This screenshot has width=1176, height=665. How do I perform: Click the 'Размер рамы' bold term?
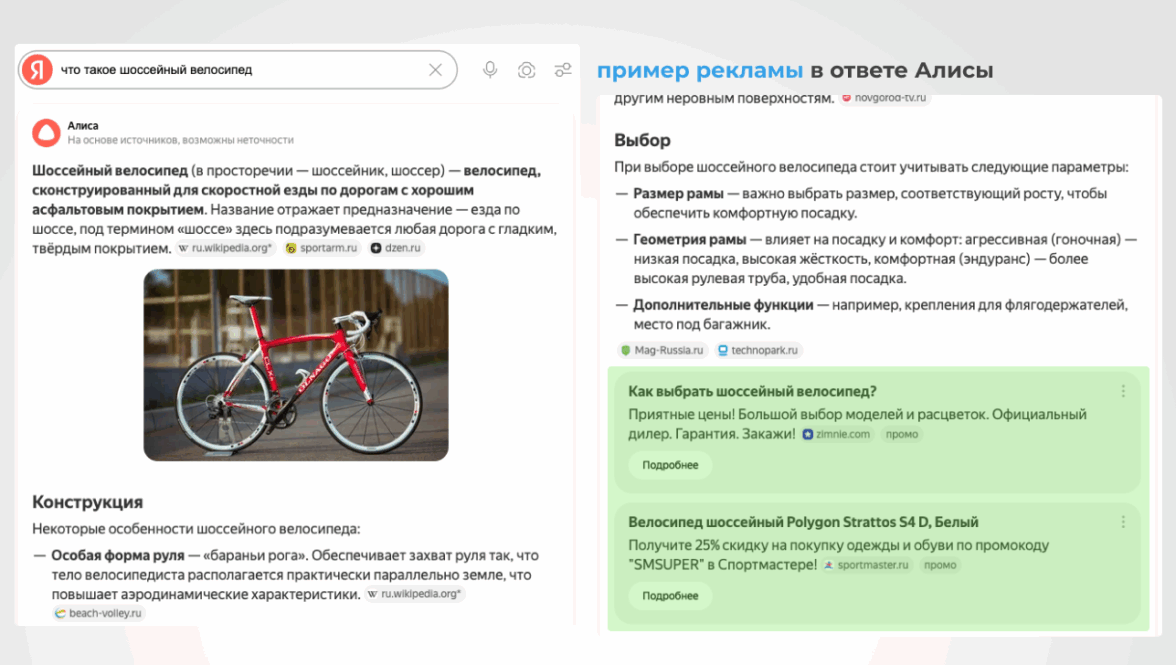[x=678, y=193]
